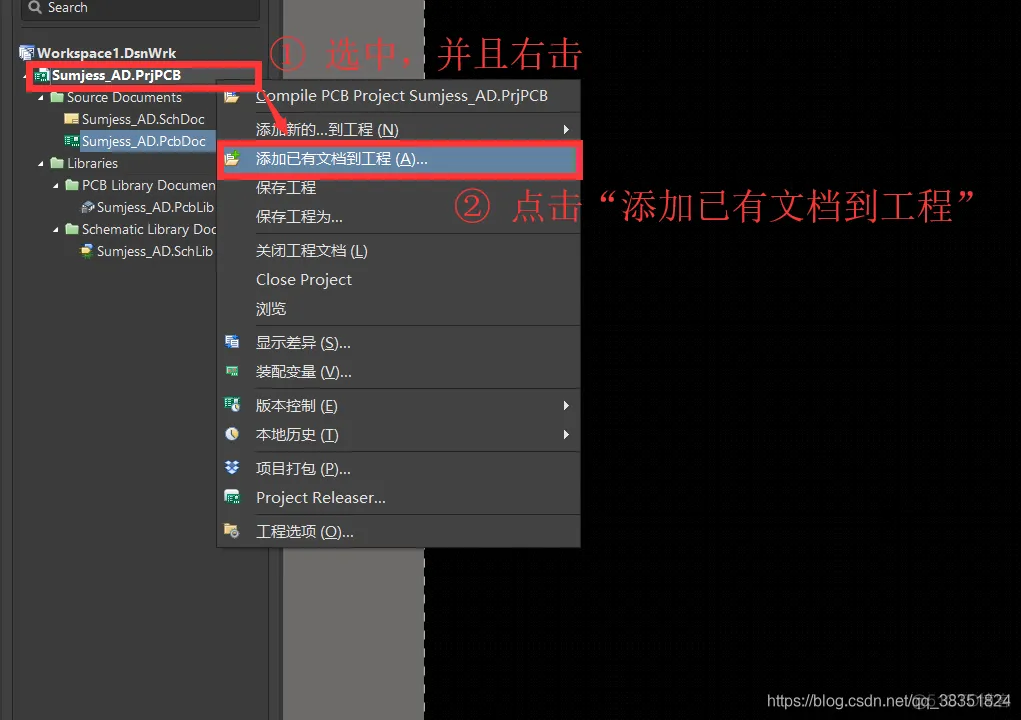1021x720 pixels.
Task: Select the Source Documents folder label
Action: (x=124, y=97)
